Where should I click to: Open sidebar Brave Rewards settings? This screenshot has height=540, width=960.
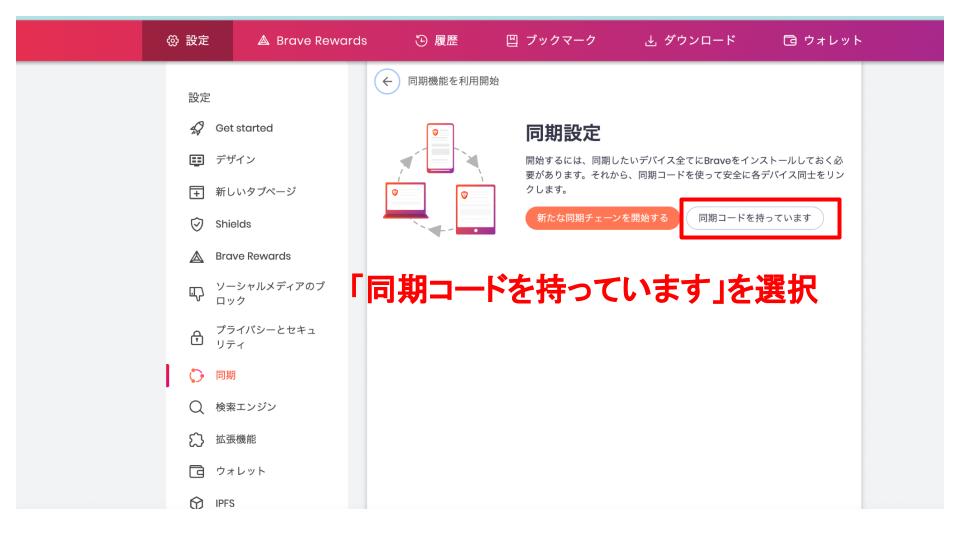253,256
